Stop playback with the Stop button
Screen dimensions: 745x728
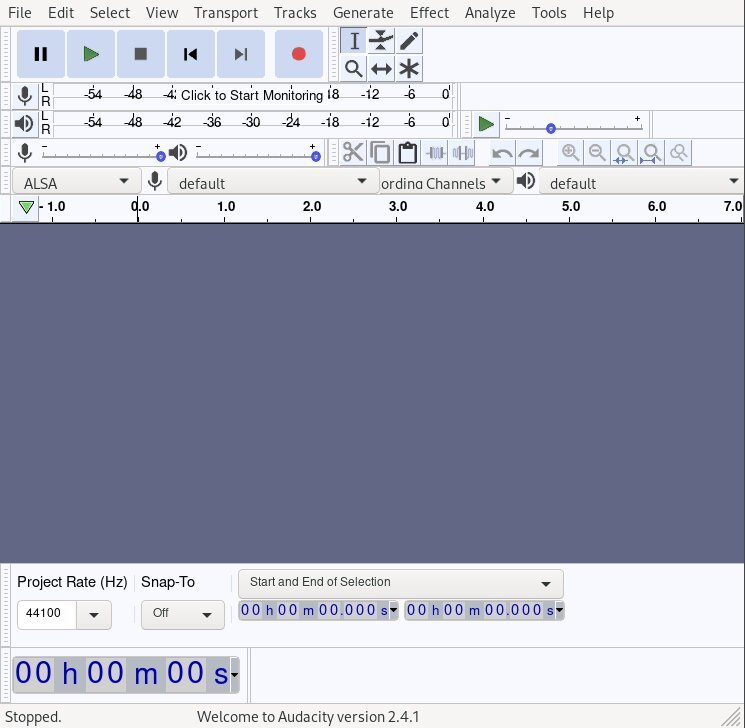(x=141, y=54)
